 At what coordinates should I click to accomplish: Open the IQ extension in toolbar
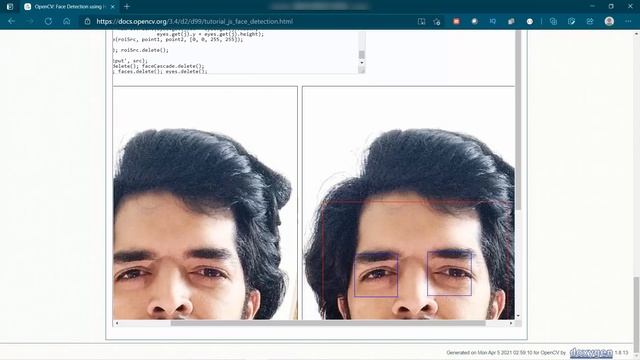(x=493, y=21)
